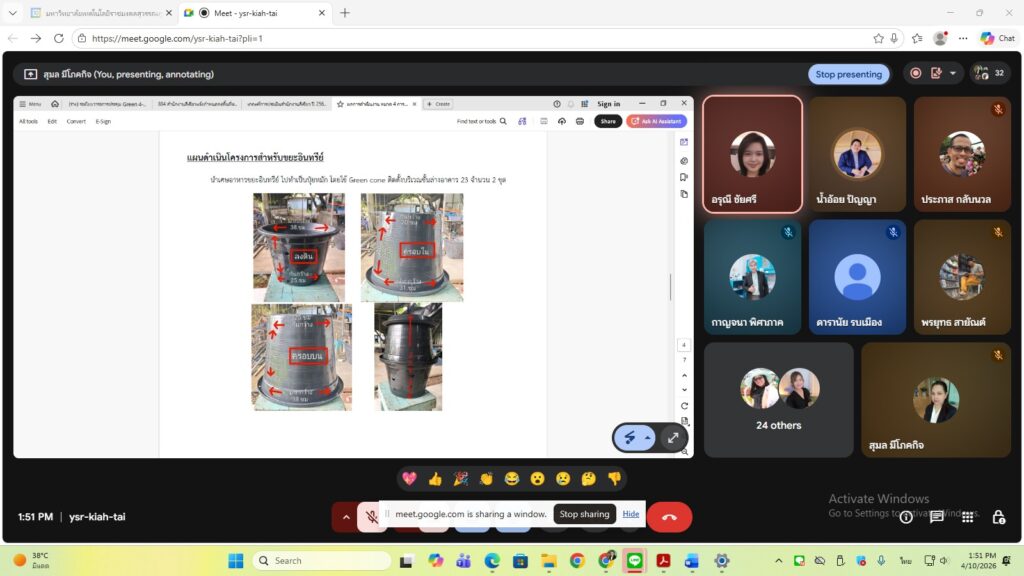
Task: Open participants list showing 32 people
Action: (x=989, y=74)
